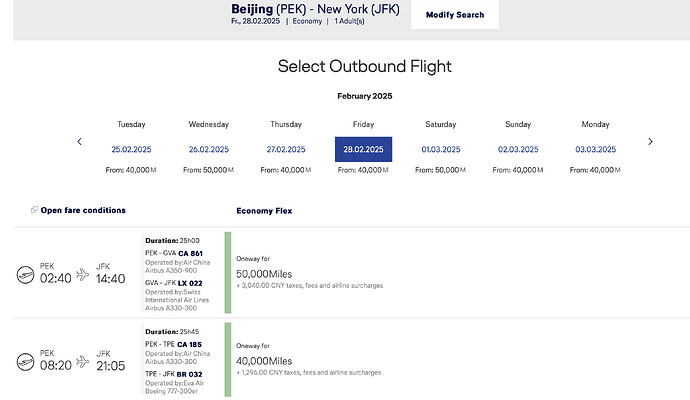Click the next week arrow
The width and height of the screenshot is (690, 400).
coord(650,142)
